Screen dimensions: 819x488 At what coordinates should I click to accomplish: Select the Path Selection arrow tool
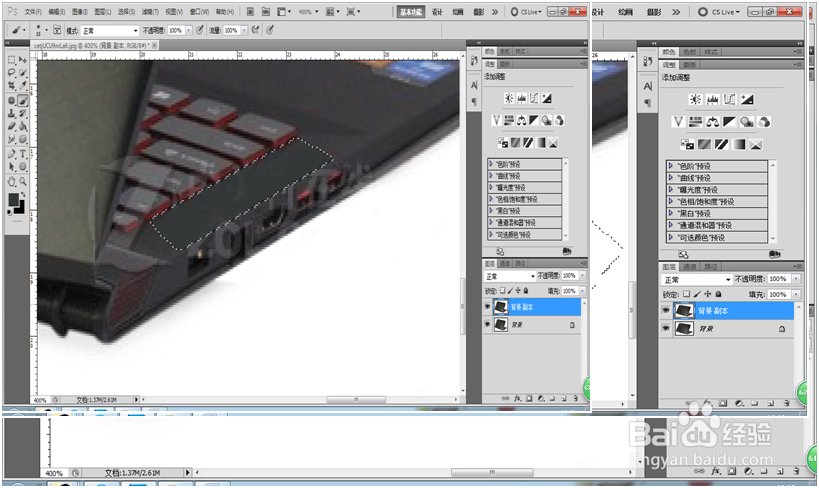click(11, 167)
